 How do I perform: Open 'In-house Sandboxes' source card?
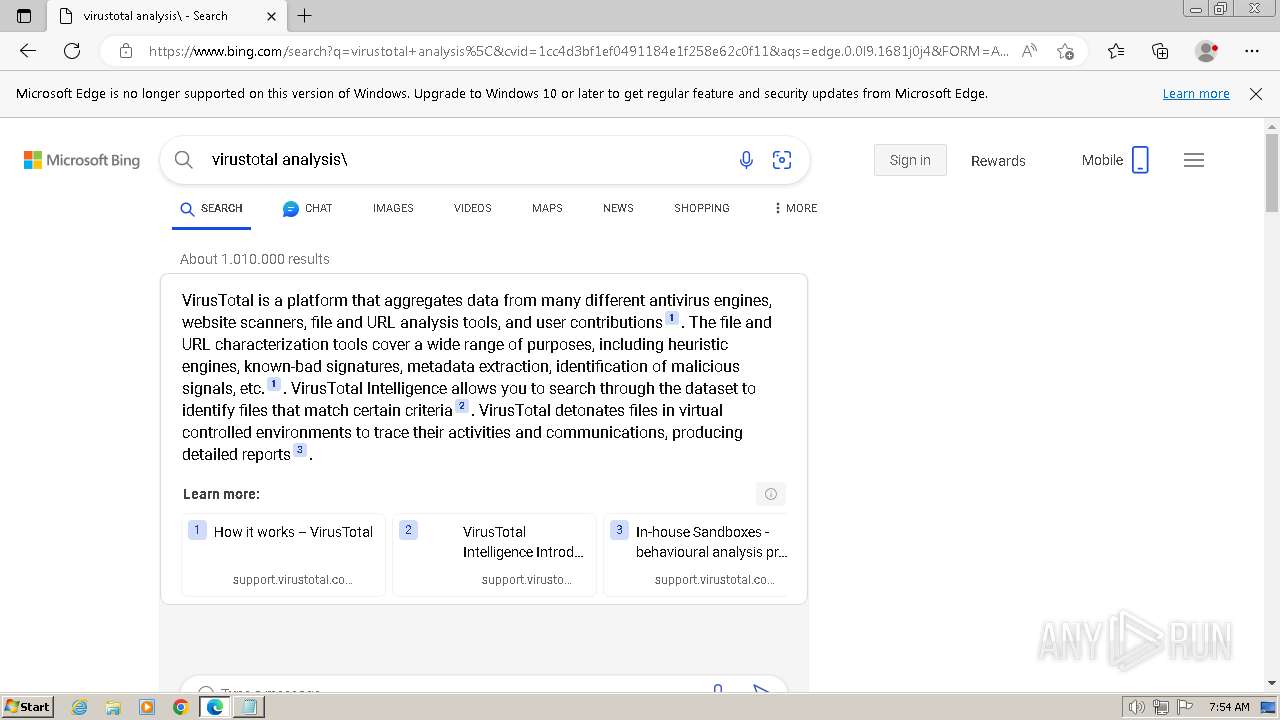[x=696, y=555]
